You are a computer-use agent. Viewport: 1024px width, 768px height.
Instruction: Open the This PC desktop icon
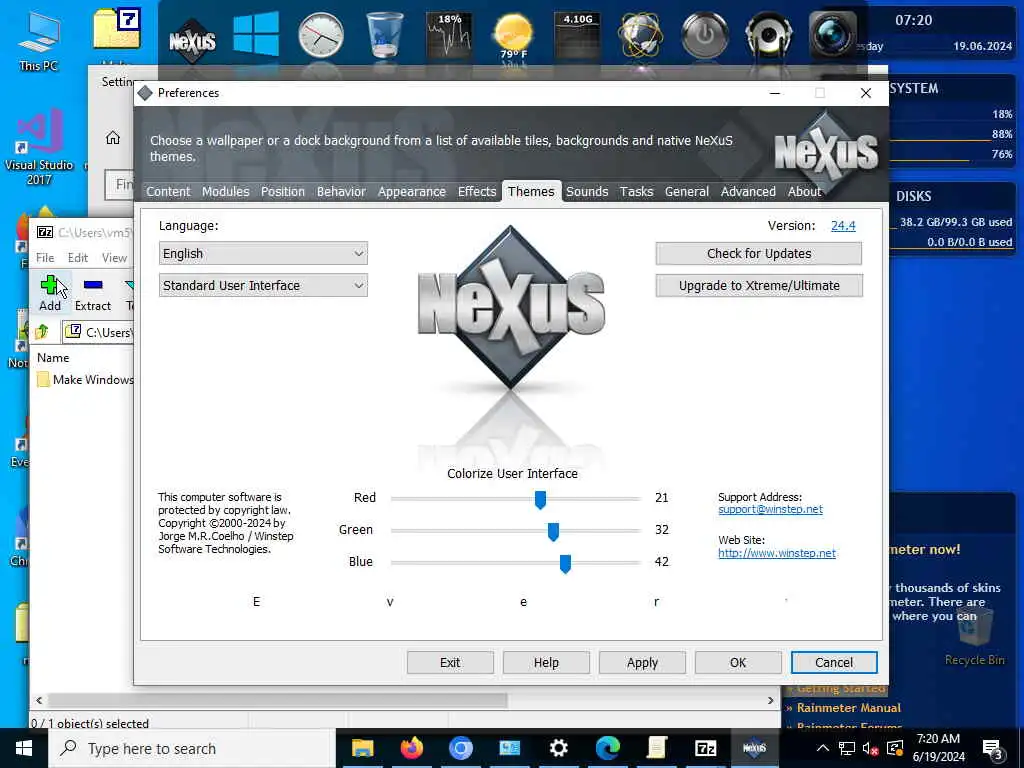39,42
